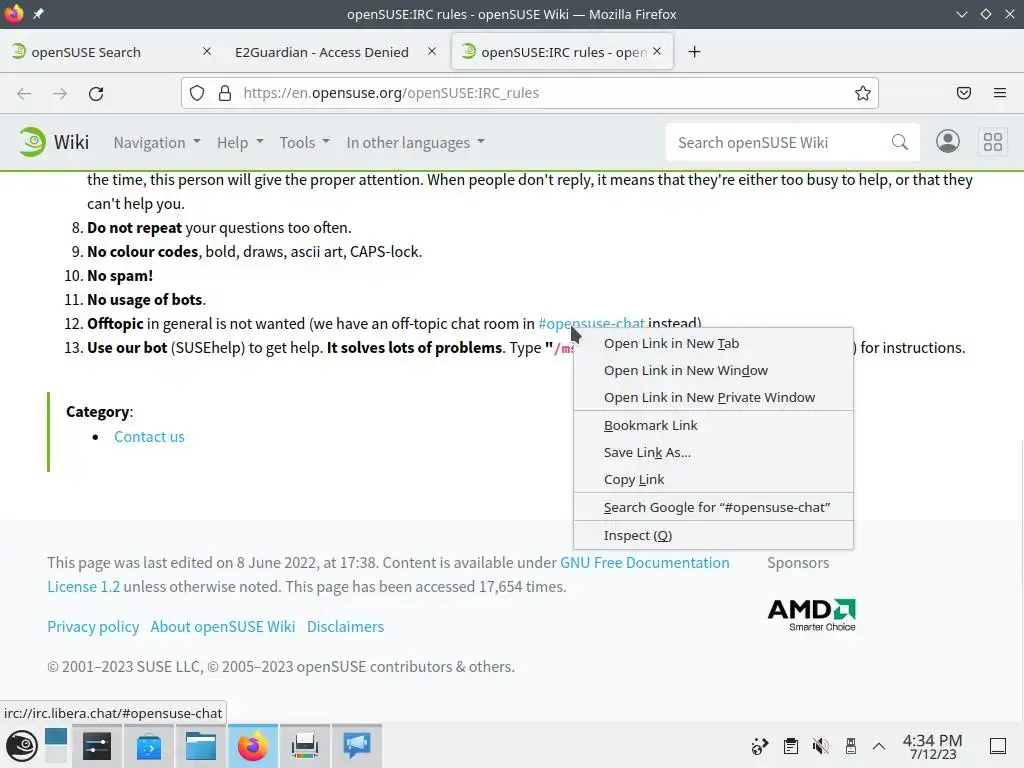Expand the In other languages dropdown

coord(415,142)
